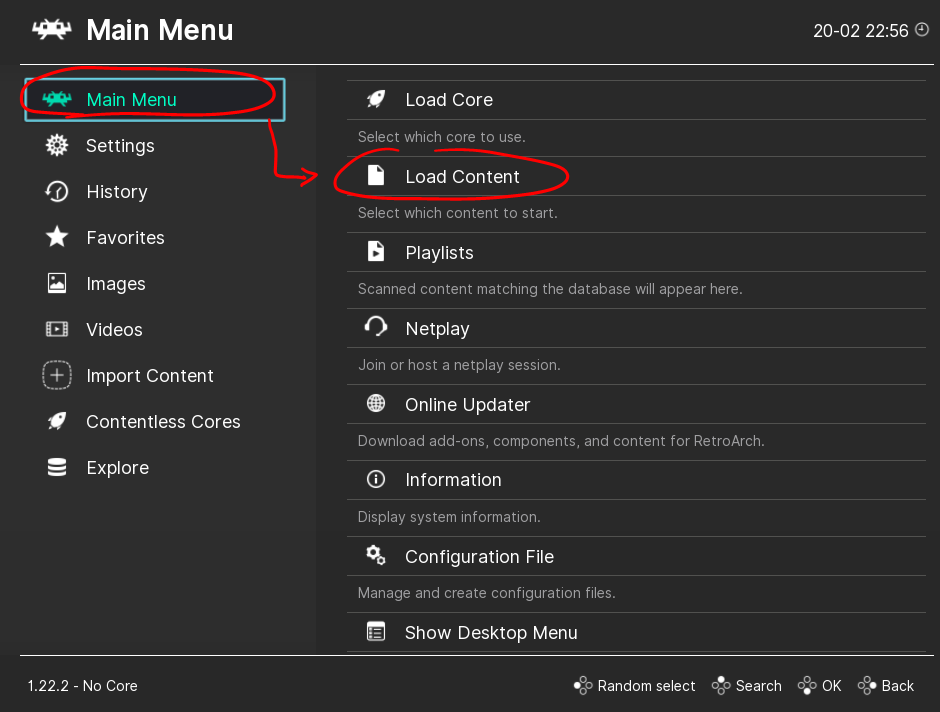This screenshot has width=940, height=712.
Task: Open Contentless Cores from the sidebar
Action: 56,421
